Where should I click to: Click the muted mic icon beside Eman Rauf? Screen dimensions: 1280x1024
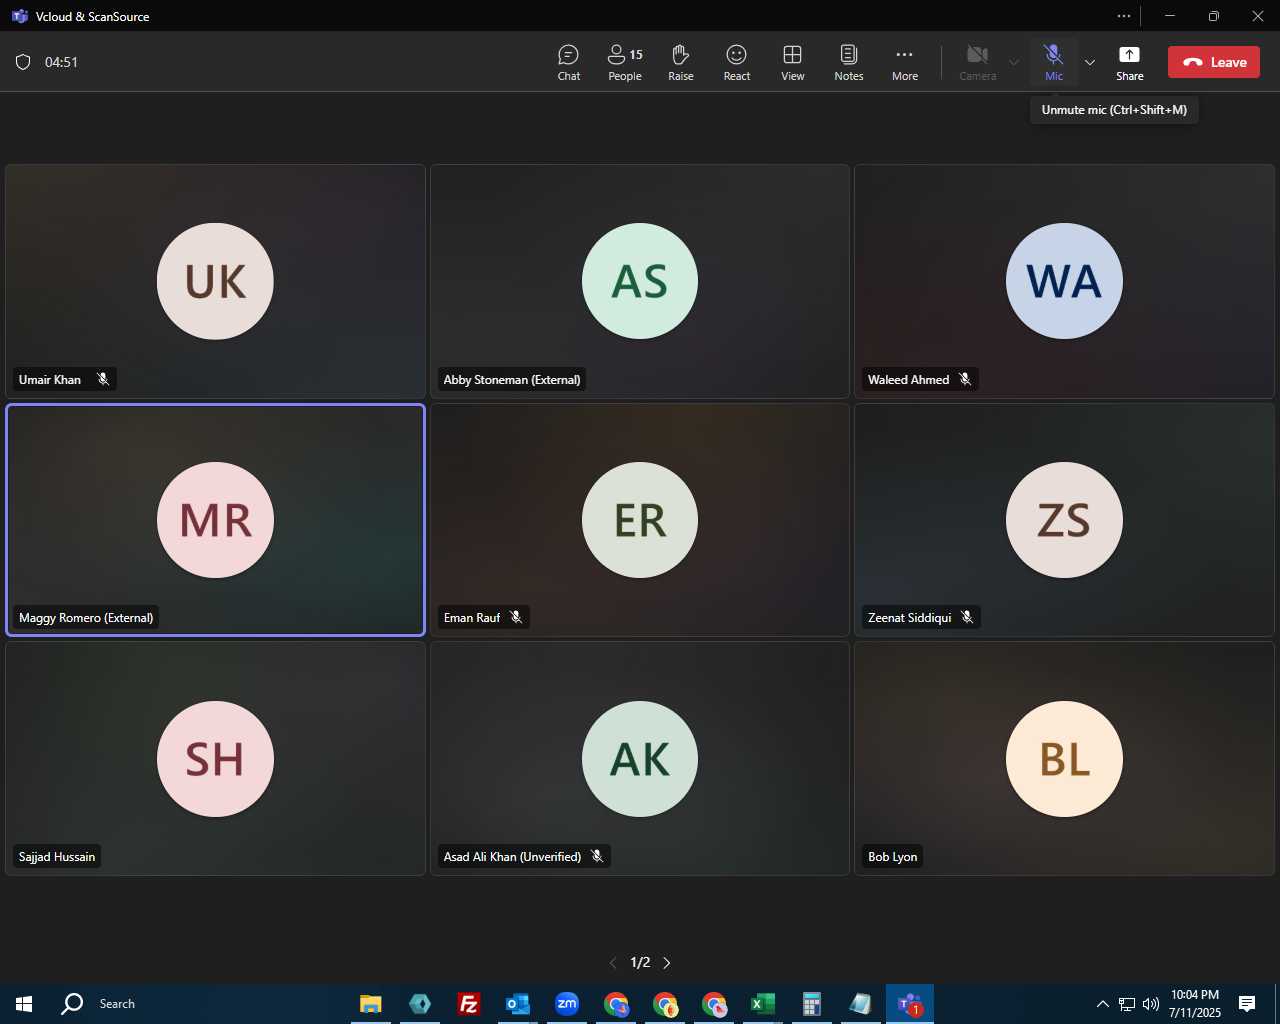(x=516, y=618)
